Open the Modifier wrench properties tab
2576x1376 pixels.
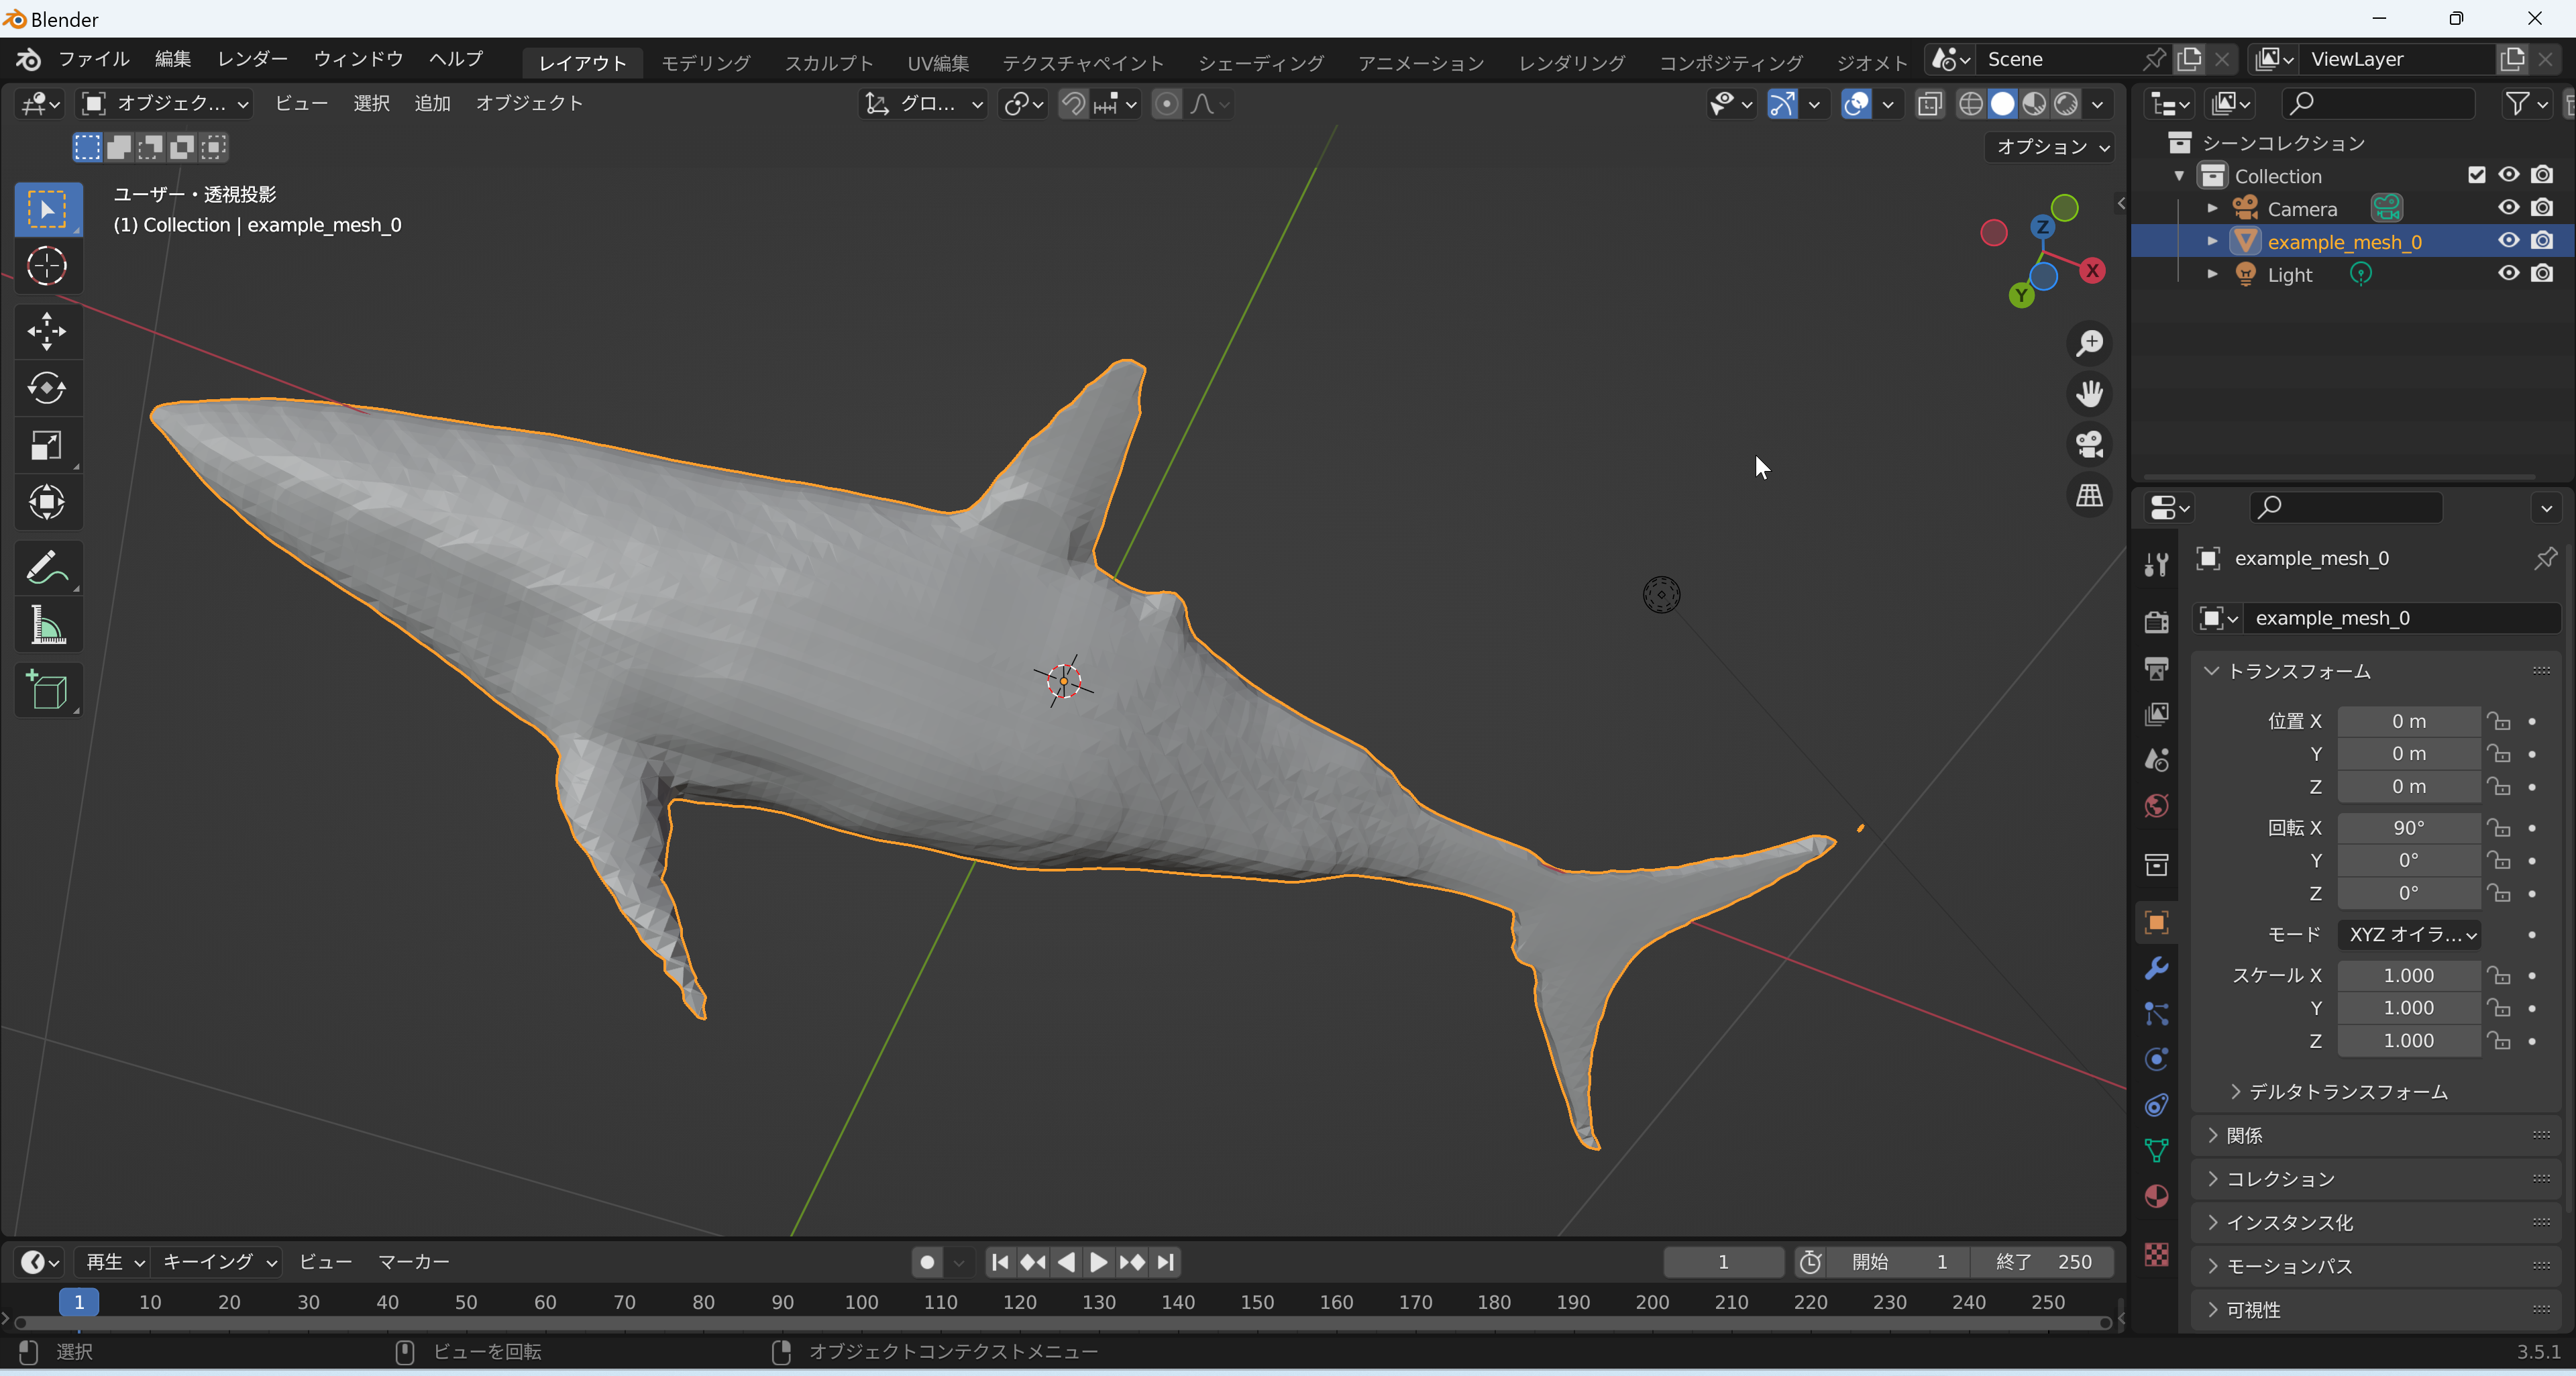(x=2157, y=968)
